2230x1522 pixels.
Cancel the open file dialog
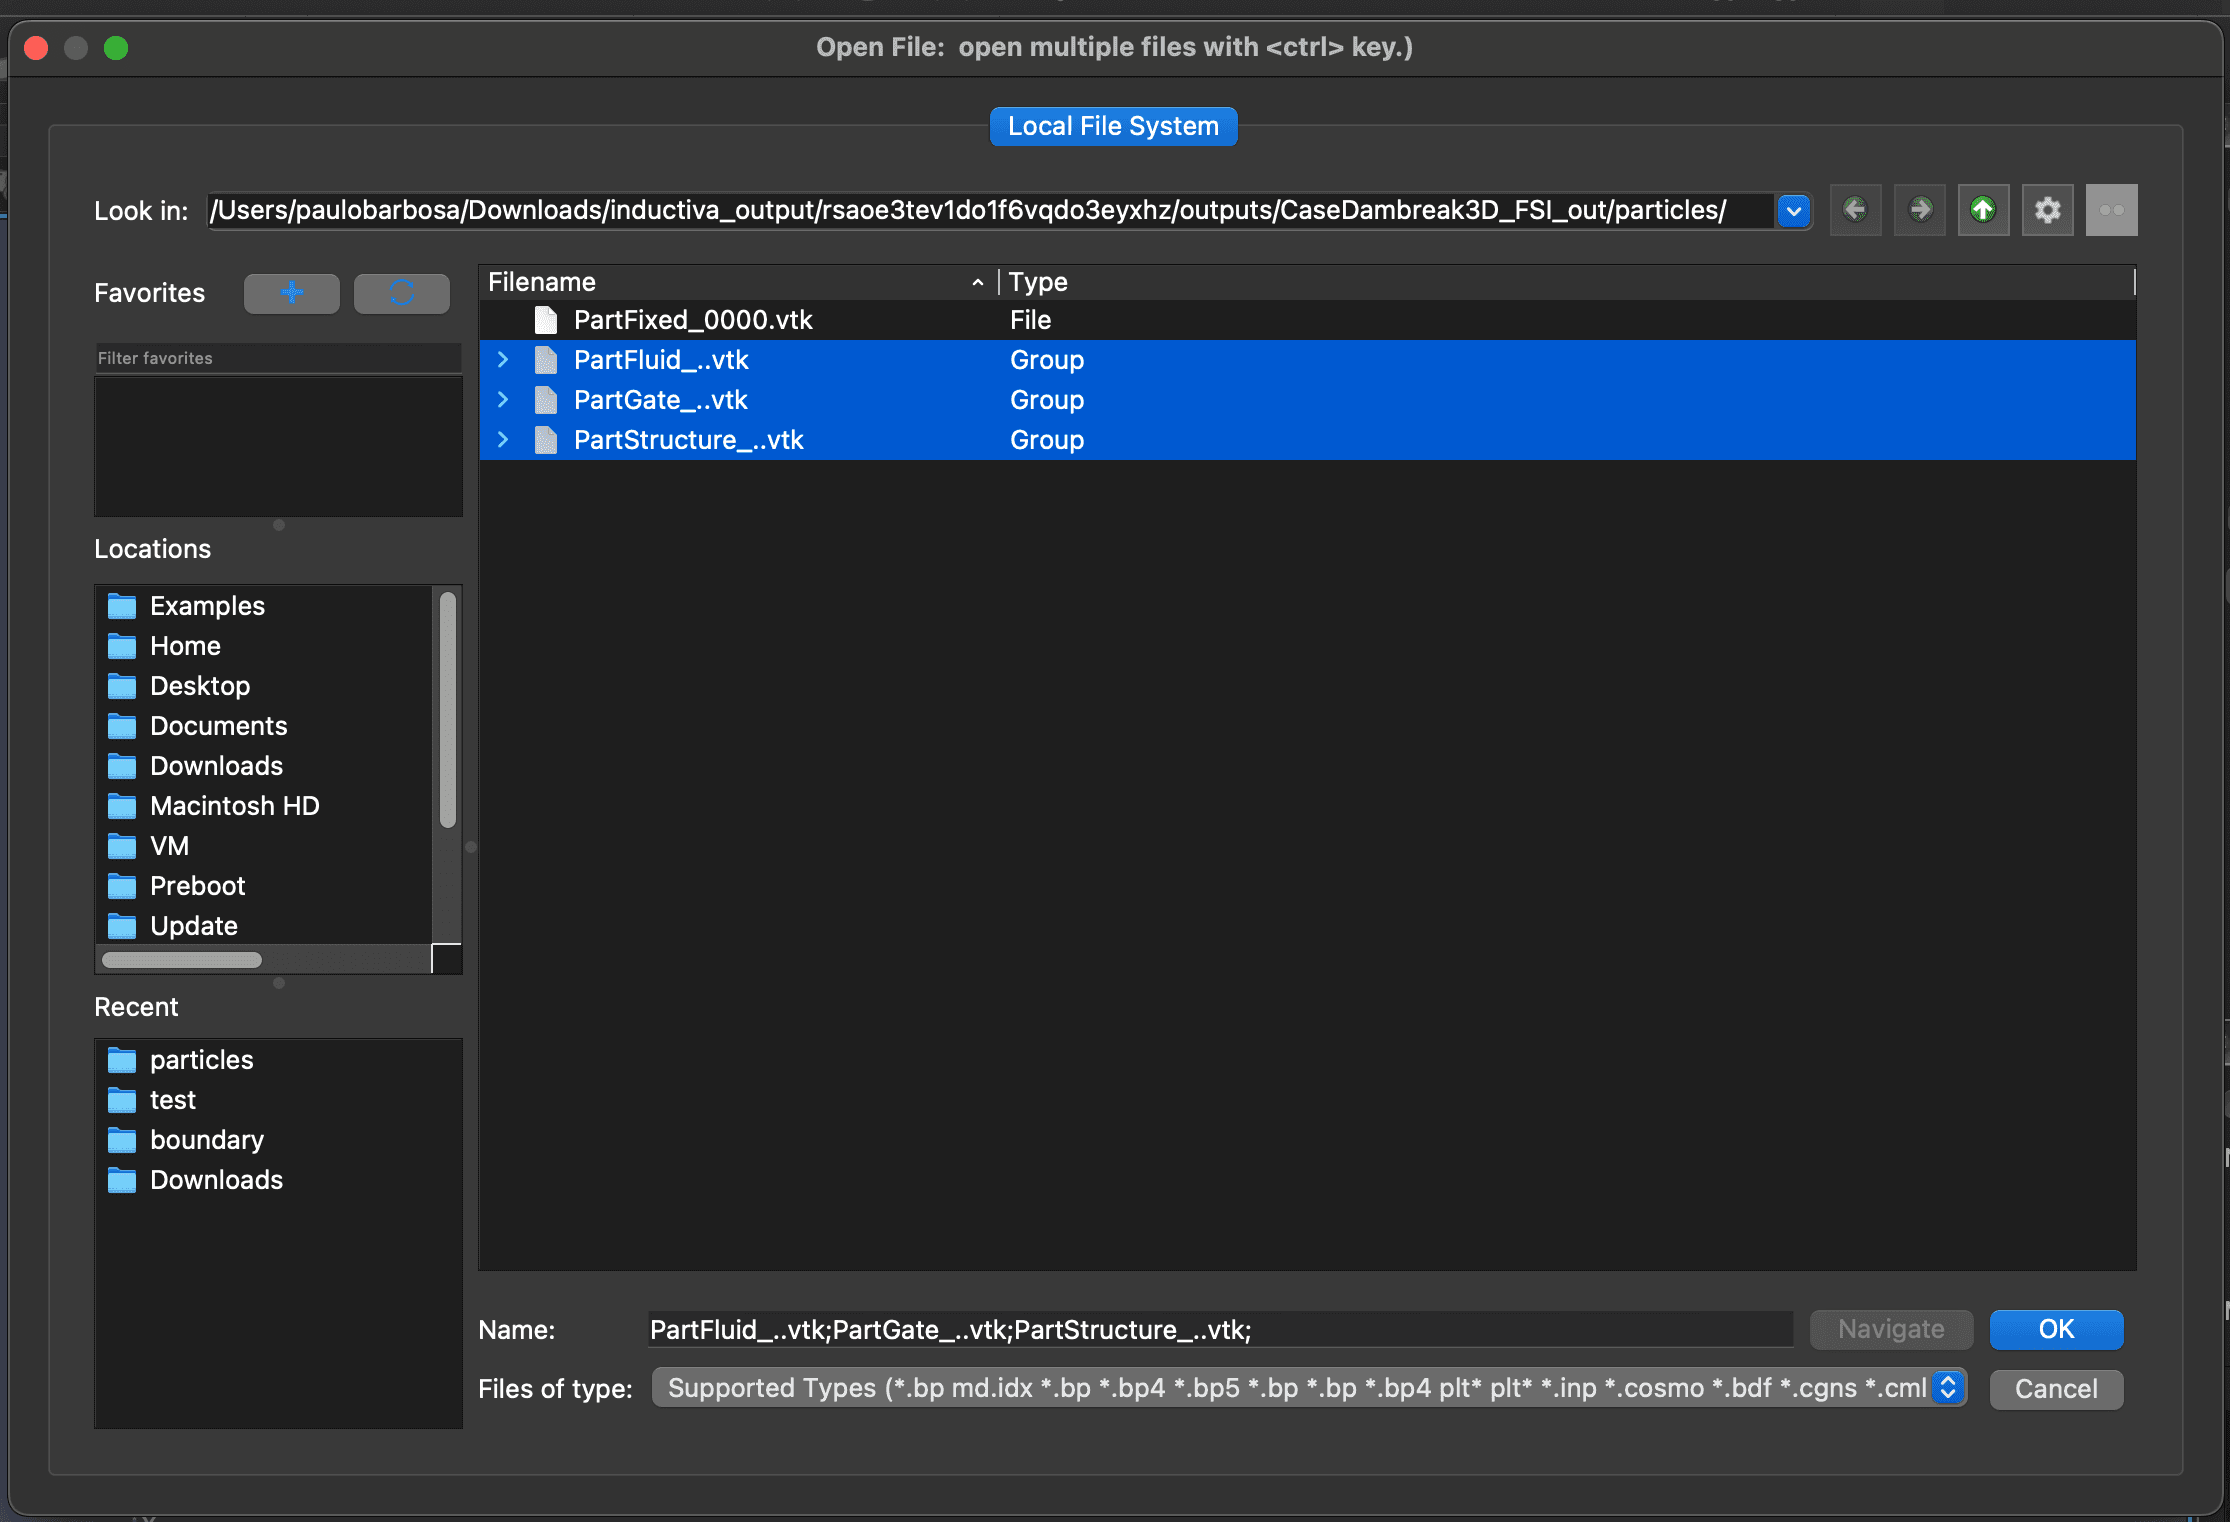pyautogui.click(x=2055, y=1389)
